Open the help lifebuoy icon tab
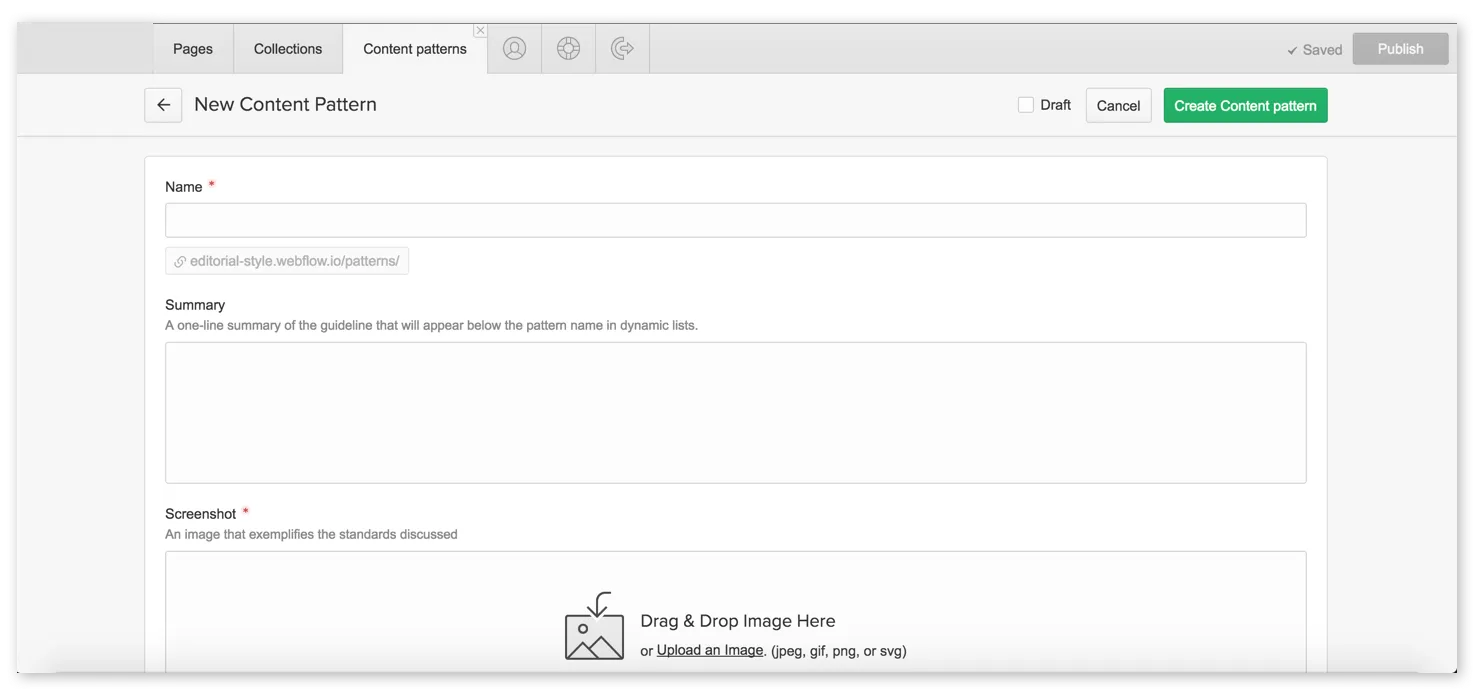The width and height of the screenshot is (1475, 693). coord(568,48)
